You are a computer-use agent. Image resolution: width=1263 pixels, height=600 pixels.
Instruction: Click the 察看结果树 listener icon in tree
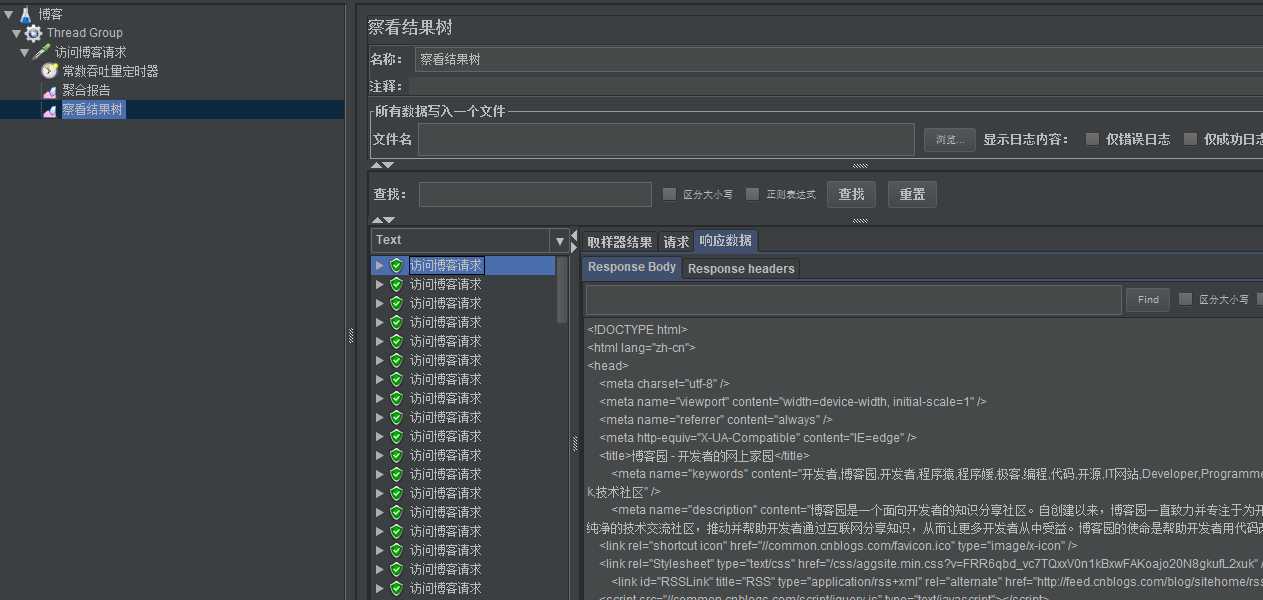pyautogui.click(x=50, y=110)
